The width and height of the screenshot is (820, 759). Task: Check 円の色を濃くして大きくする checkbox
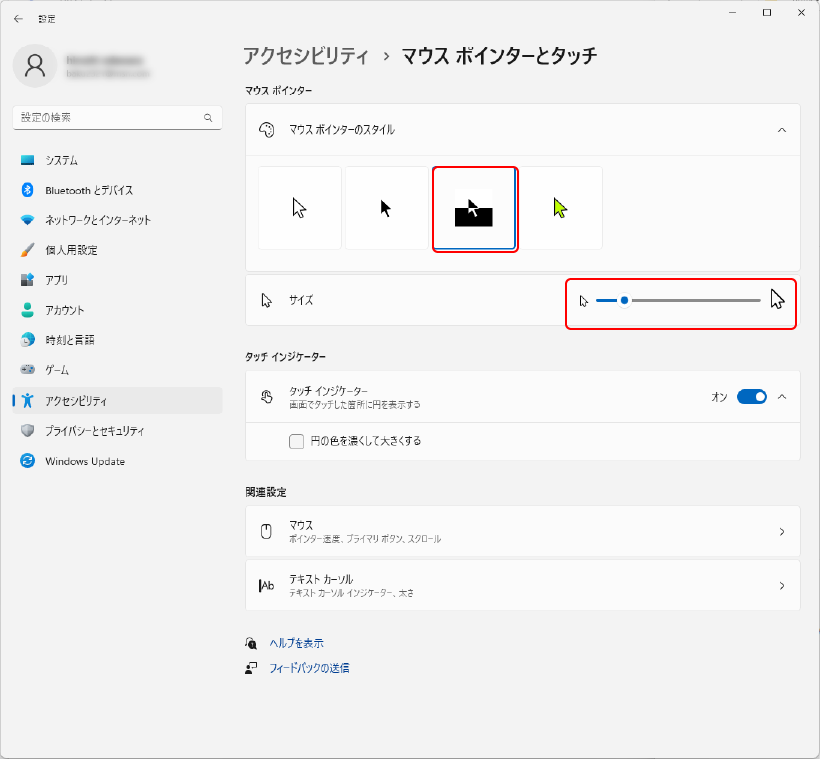click(x=296, y=441)
